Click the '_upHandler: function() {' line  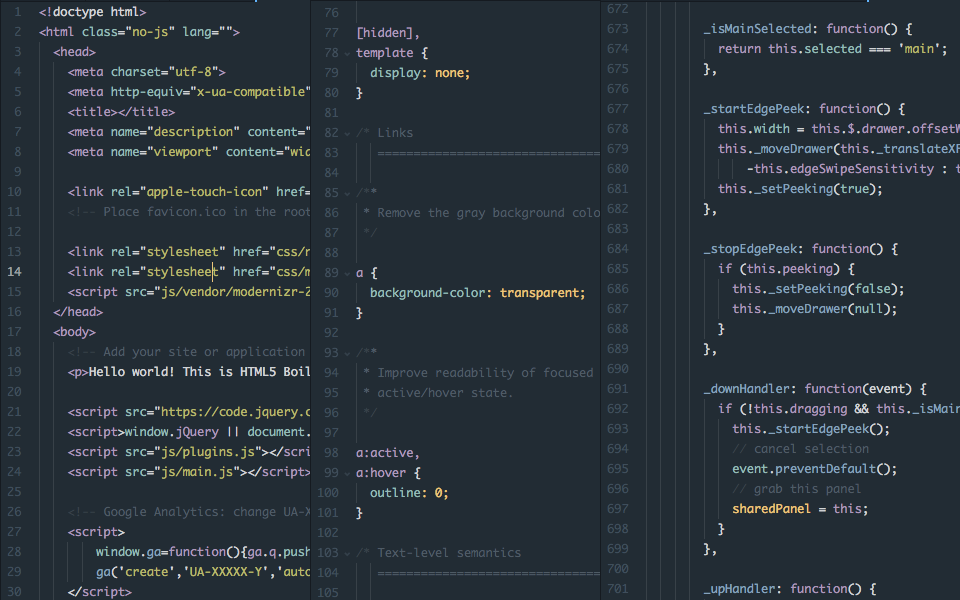click(x=790, y=589)
